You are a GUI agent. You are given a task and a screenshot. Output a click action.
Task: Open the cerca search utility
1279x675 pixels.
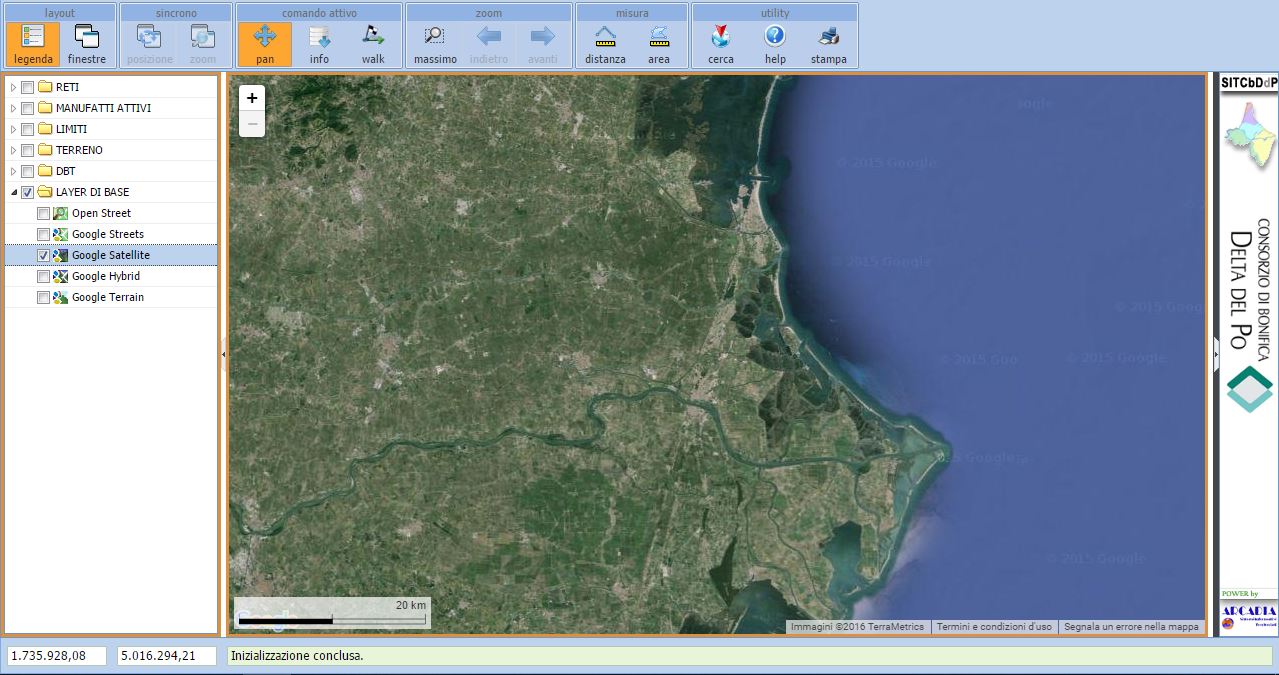tap(721, 45)
